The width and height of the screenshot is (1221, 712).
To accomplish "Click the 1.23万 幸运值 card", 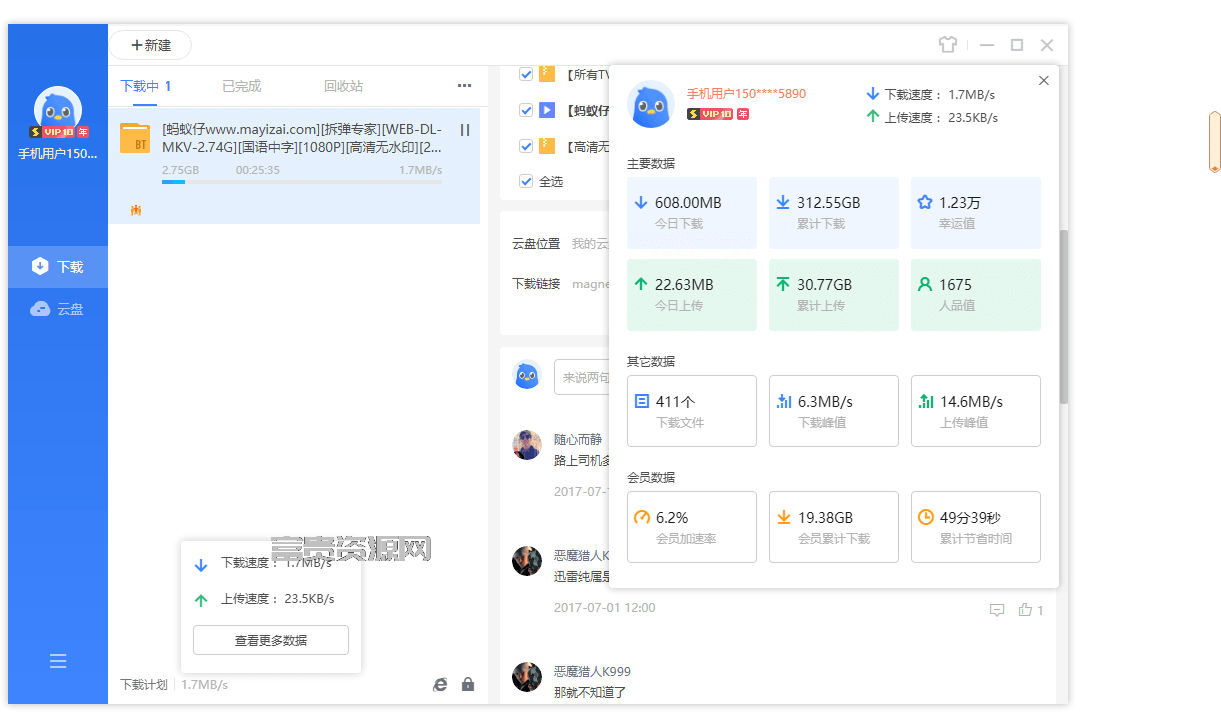I will pyautogui.click(x=976, y=213).
